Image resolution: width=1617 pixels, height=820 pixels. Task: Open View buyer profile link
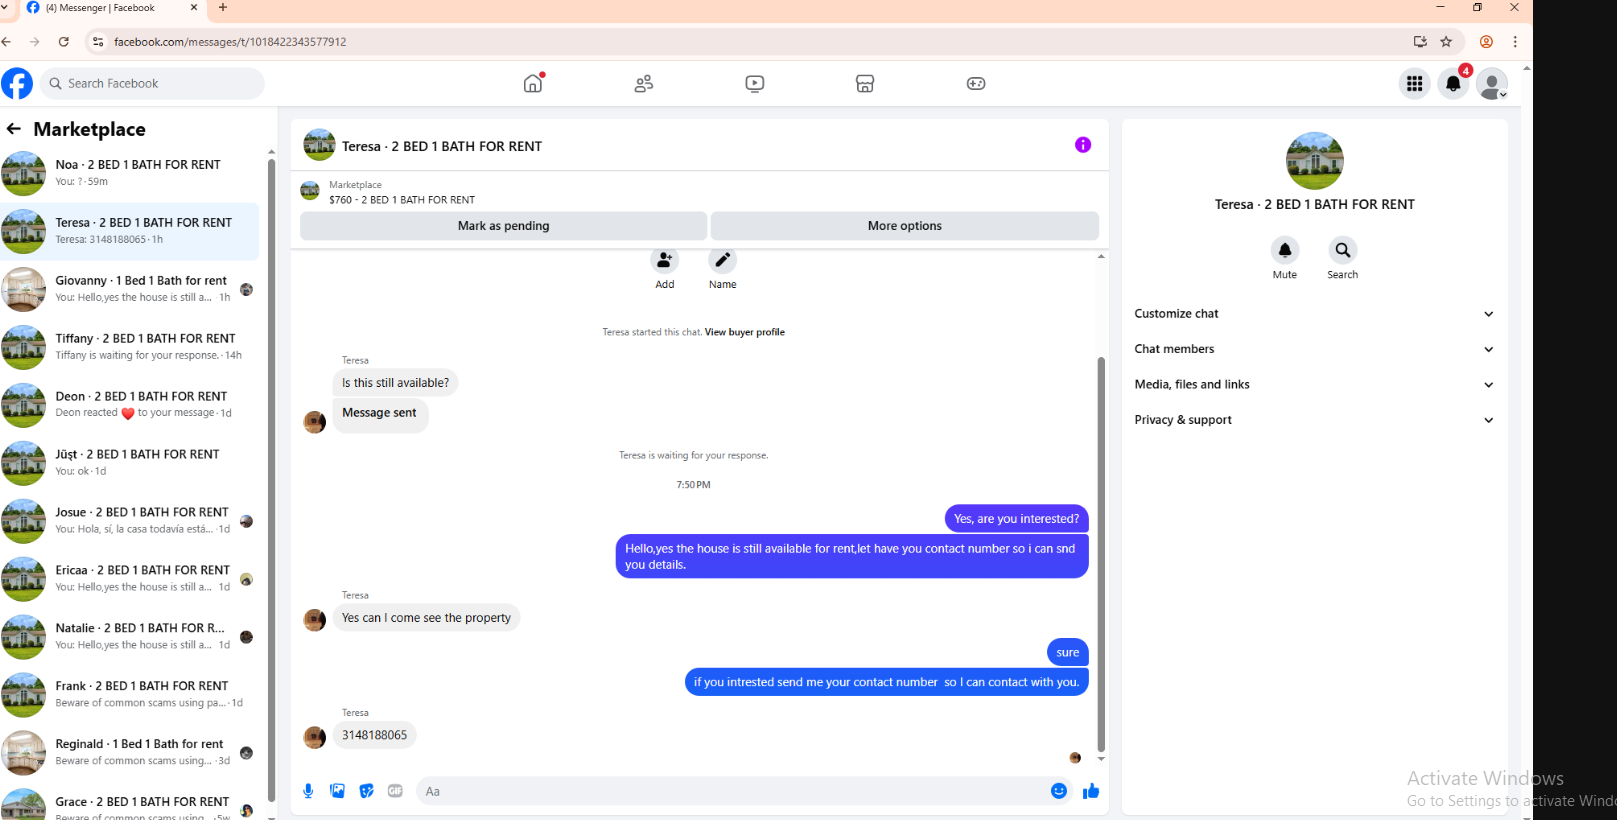point(745,332)
